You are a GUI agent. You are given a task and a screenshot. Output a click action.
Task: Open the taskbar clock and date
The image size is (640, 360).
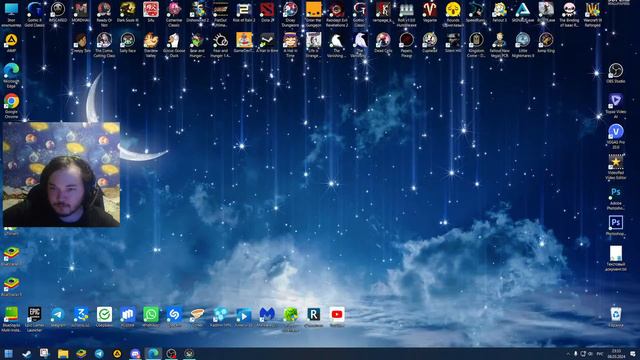tap(616, 354)
